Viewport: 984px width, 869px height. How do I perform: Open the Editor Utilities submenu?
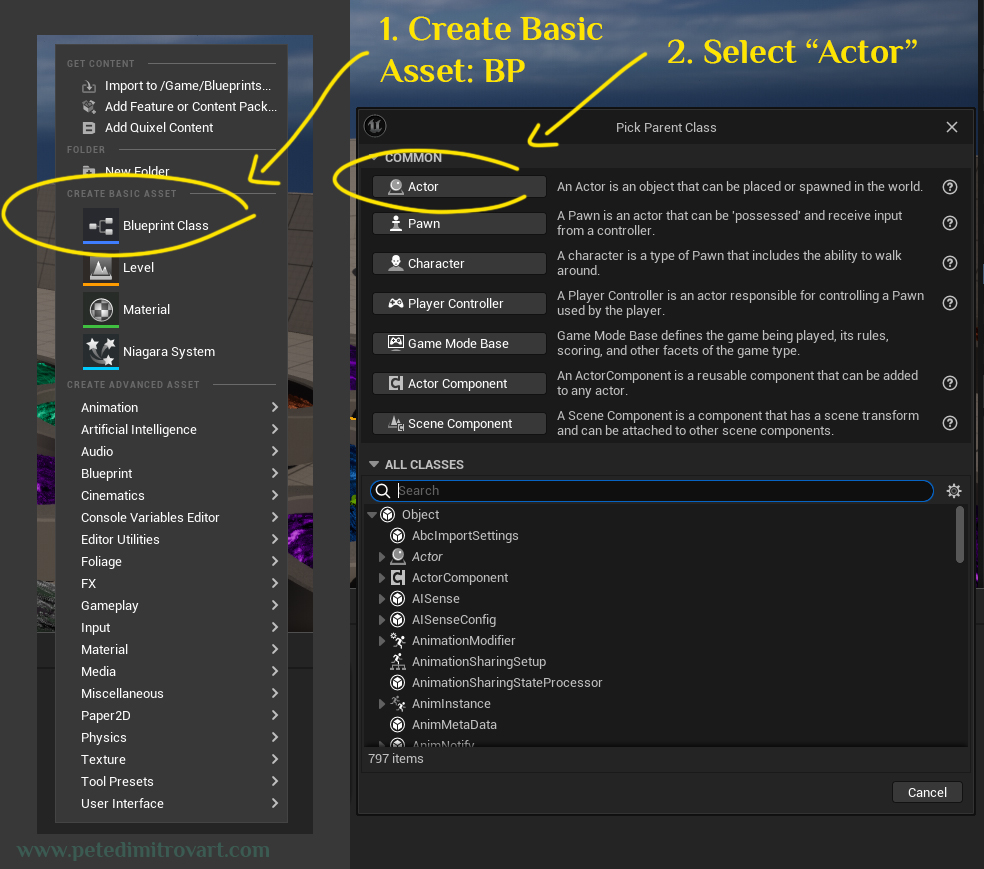[x=171, y=539]
